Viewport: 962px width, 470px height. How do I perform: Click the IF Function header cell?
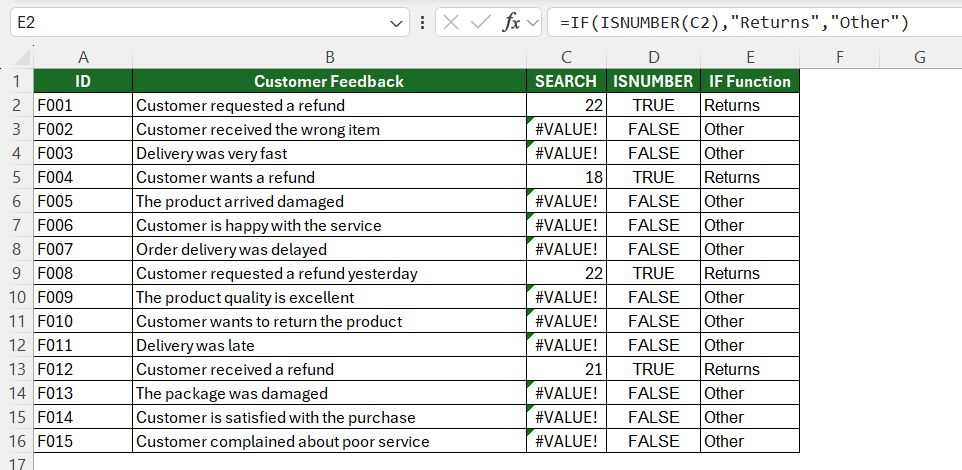(750, 81)
